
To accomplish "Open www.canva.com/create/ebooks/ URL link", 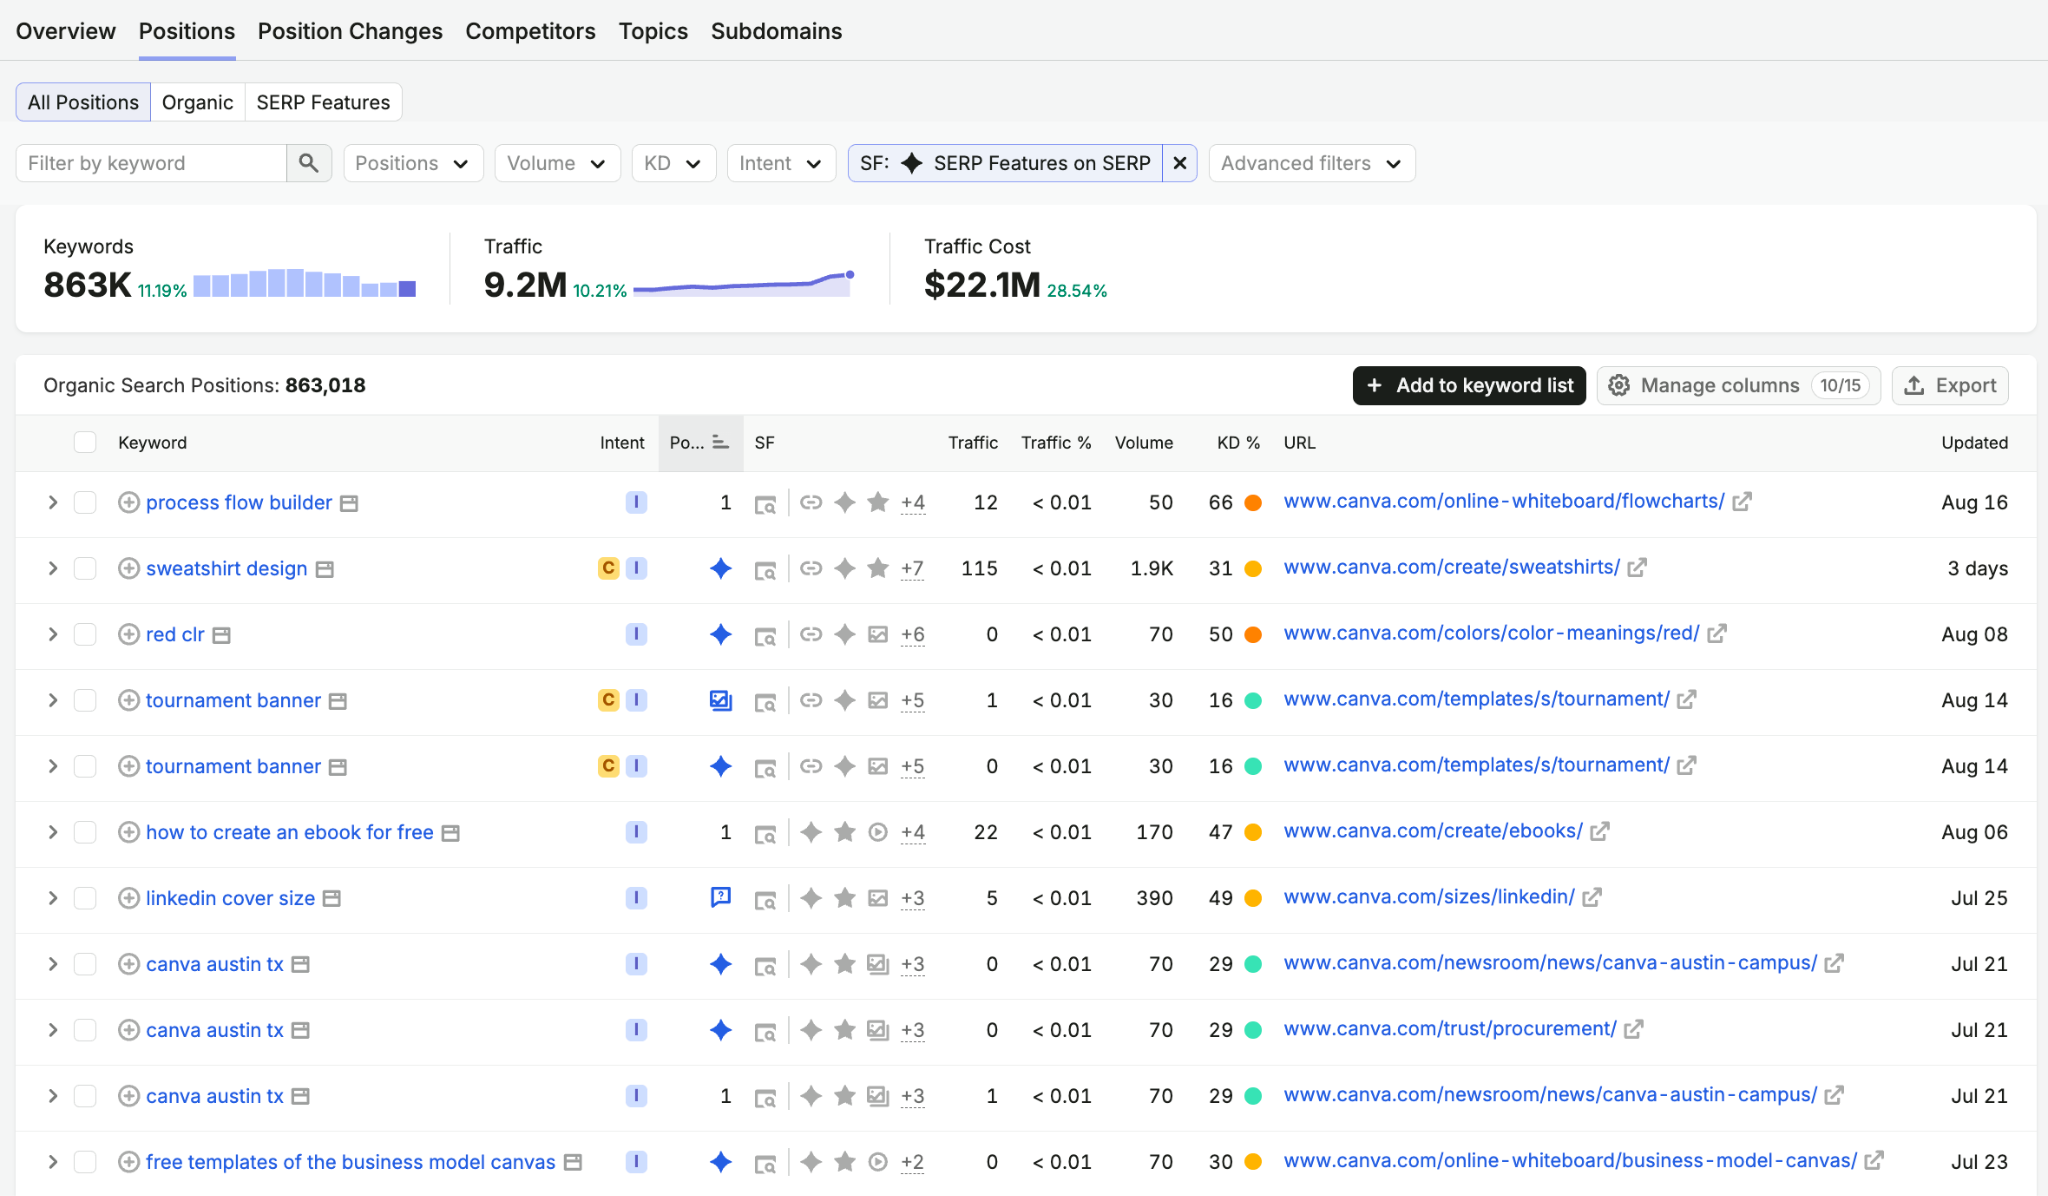I will [x=1433, y=831].
